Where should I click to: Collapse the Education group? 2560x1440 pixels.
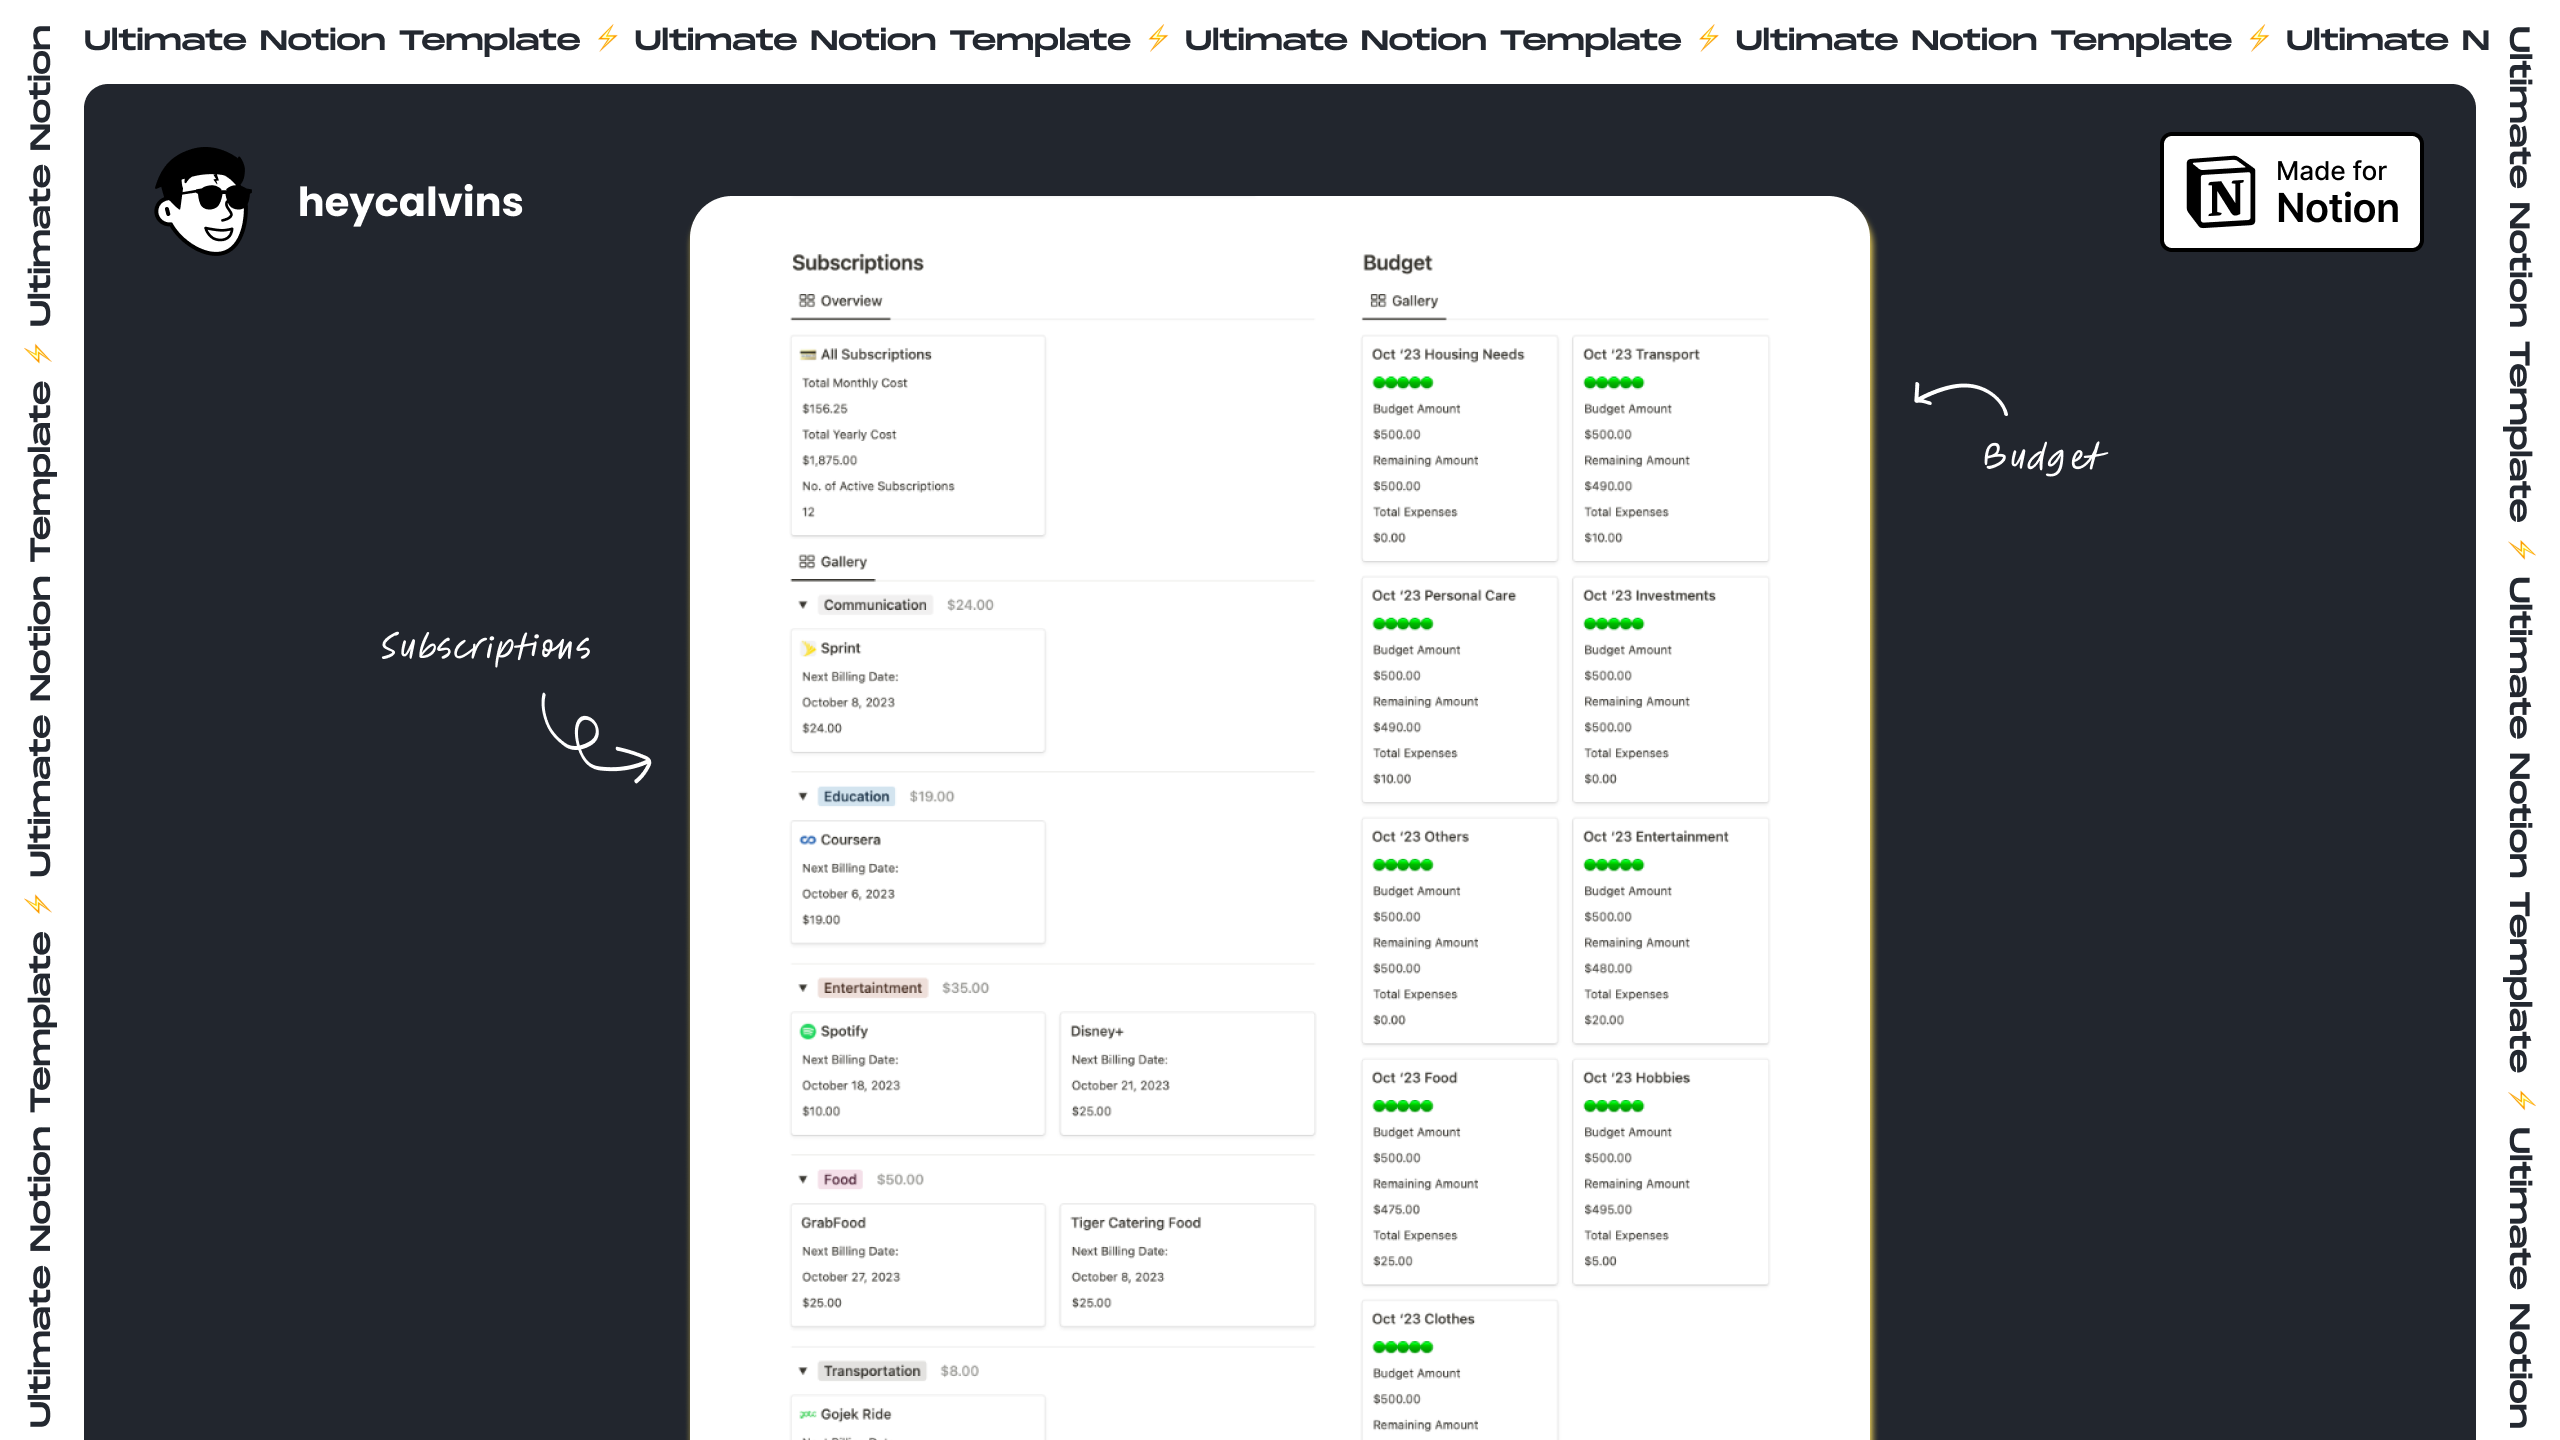tap(803, 797)
